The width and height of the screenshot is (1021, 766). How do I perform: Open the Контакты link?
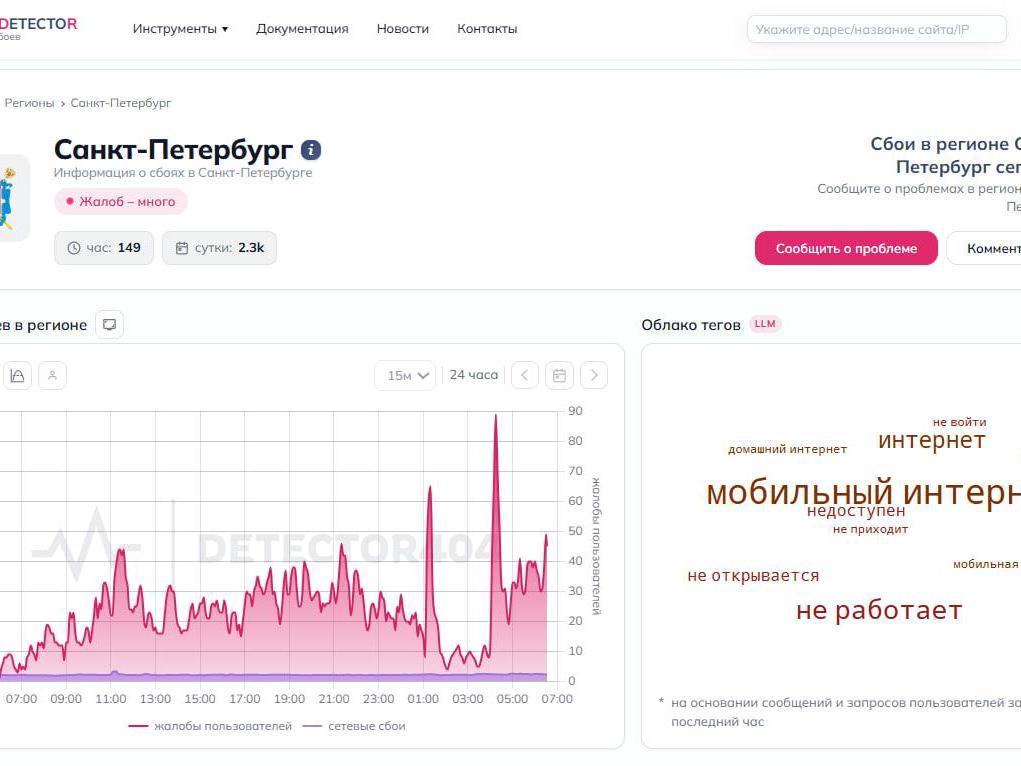click(x=487, y=29)
